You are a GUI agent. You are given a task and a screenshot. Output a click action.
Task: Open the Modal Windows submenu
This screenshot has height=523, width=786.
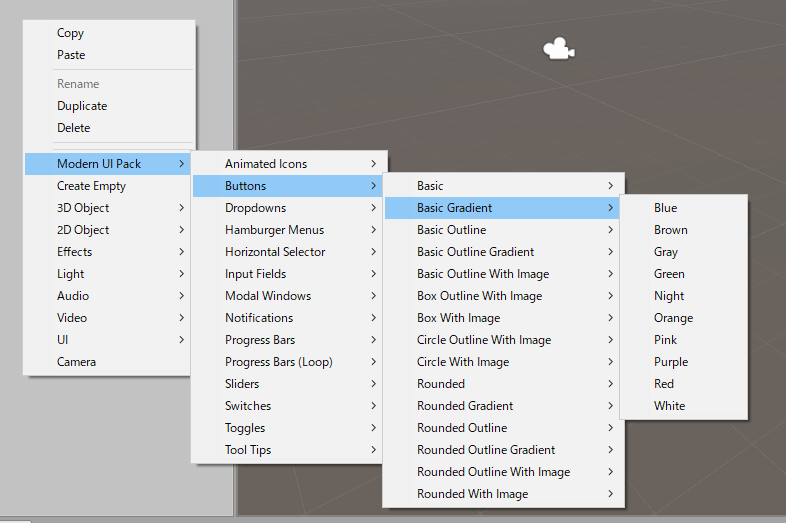coord(289,296)
